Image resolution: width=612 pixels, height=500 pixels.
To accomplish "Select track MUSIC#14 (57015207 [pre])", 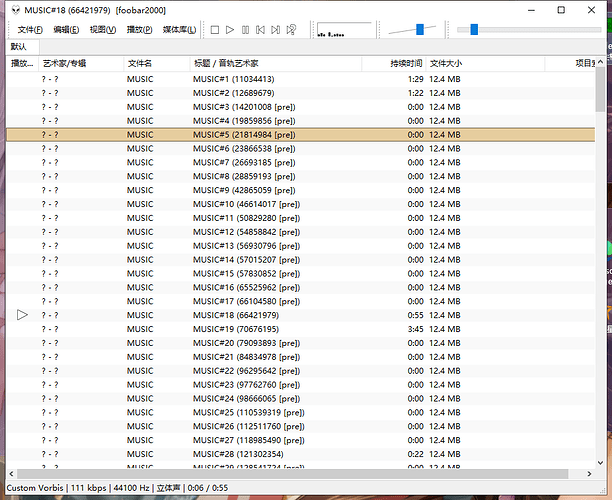I will 301,260.
